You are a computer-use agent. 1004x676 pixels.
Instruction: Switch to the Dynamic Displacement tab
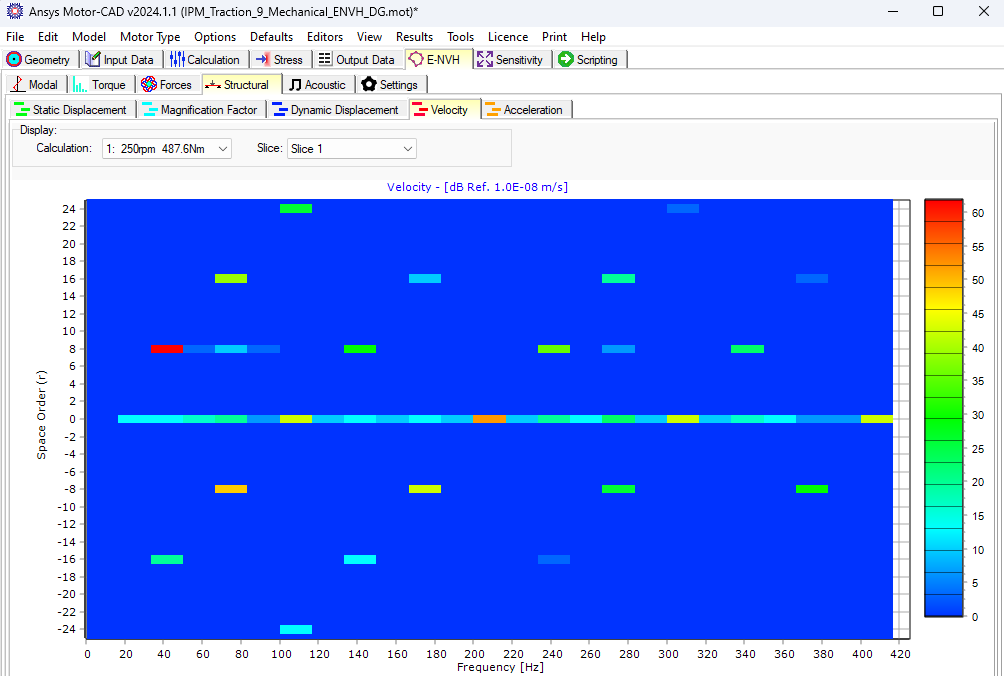(x=336, y=109)
